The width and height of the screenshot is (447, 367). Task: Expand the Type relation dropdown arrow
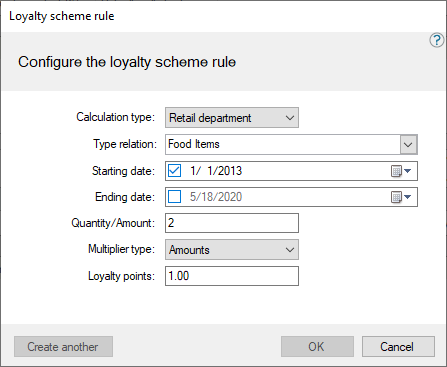[x=408, y=145]
